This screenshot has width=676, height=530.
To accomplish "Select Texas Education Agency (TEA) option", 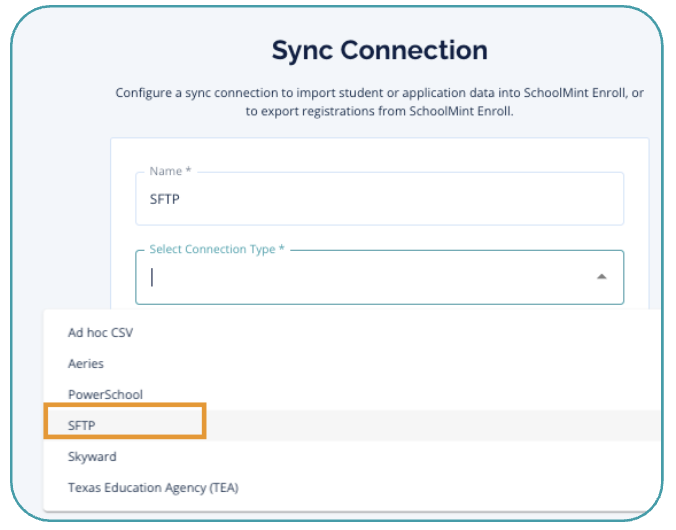I will (x=153, y=488).
